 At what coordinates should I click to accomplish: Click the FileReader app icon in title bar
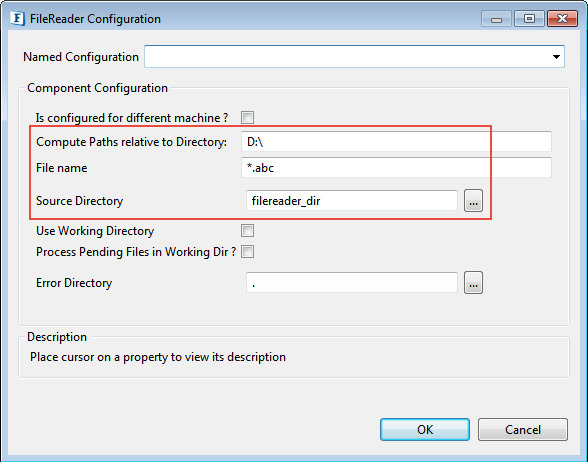point(17,18)
